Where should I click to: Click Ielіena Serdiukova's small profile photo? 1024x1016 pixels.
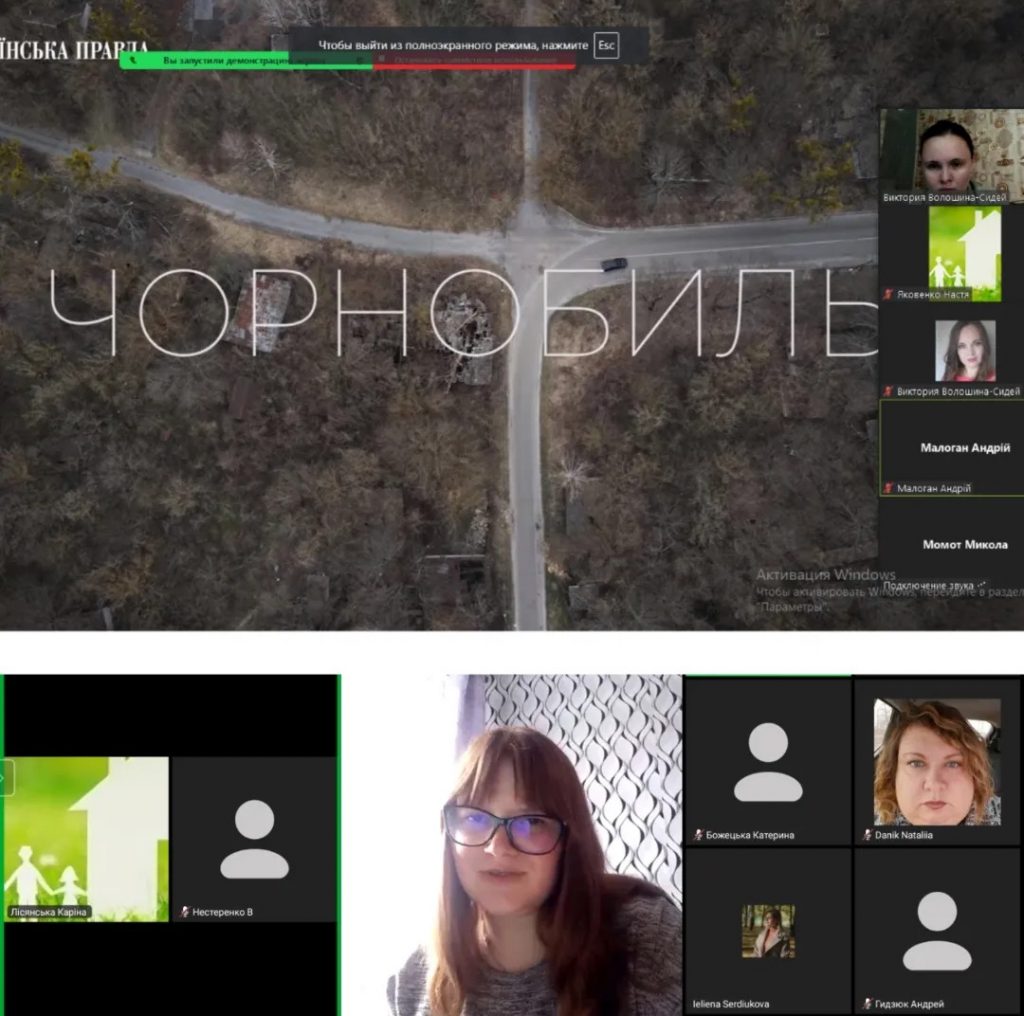767,931
